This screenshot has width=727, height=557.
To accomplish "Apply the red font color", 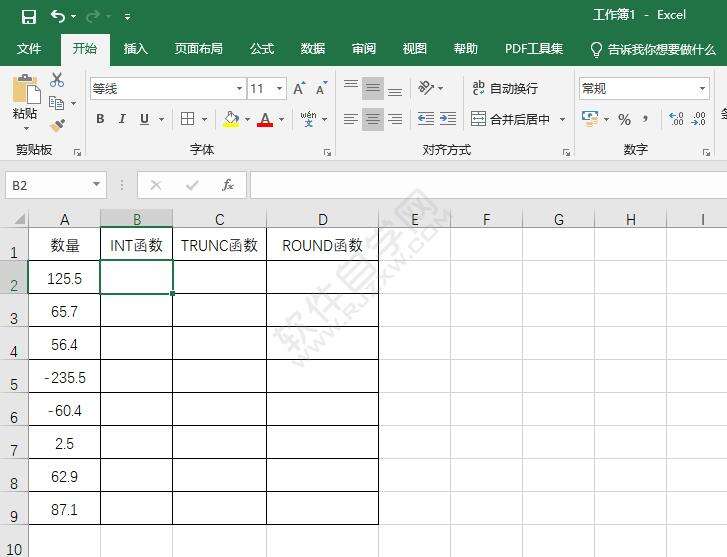I will (265, 119).
